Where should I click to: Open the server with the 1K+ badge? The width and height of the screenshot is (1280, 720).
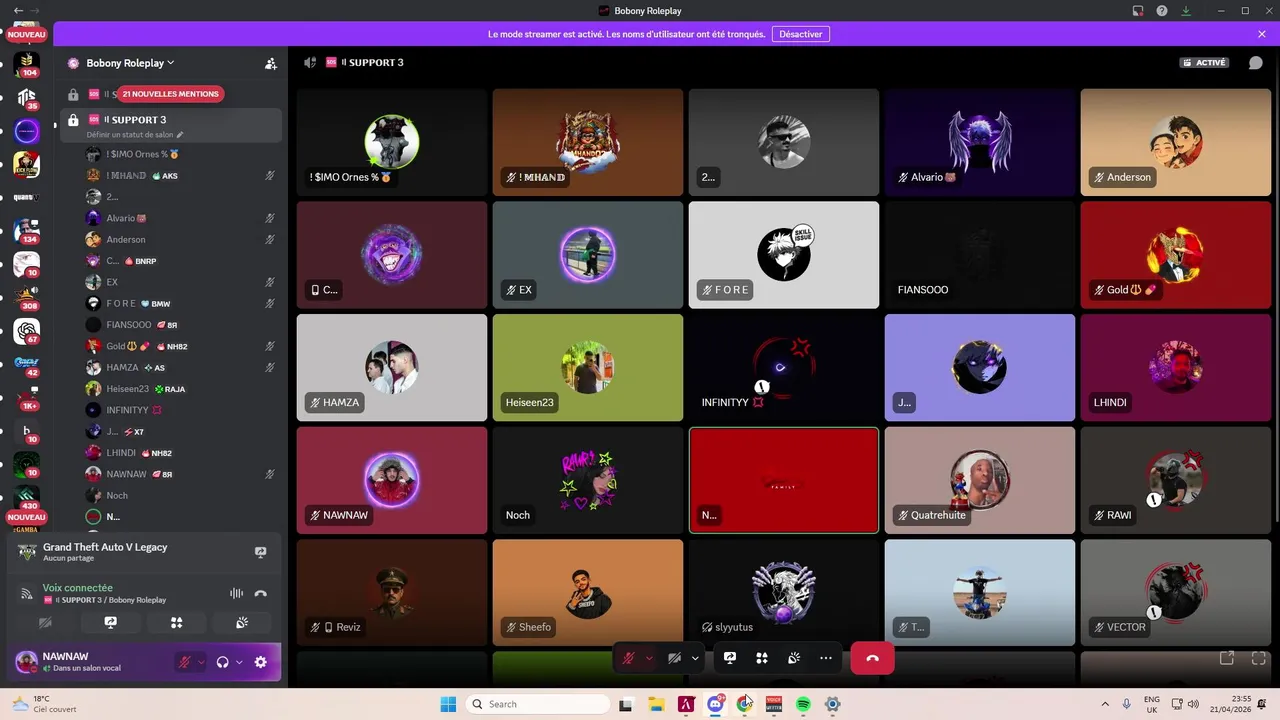click(27, 398)
